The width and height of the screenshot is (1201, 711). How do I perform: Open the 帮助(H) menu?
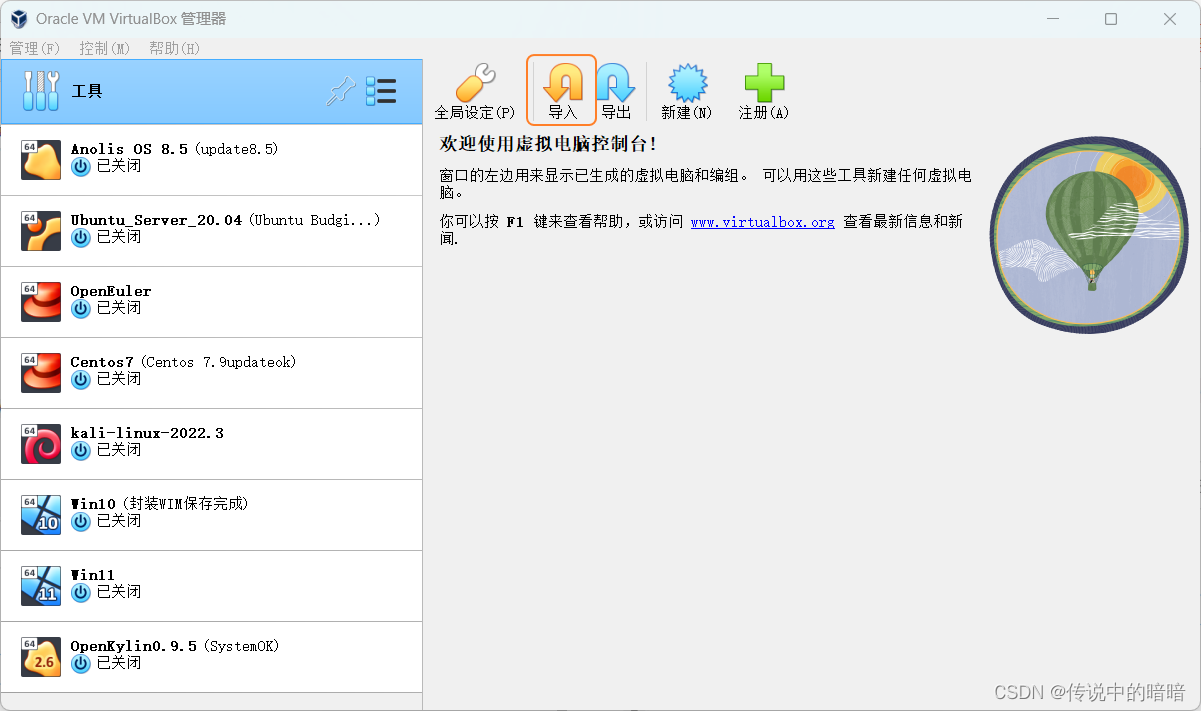click(174, 48)
